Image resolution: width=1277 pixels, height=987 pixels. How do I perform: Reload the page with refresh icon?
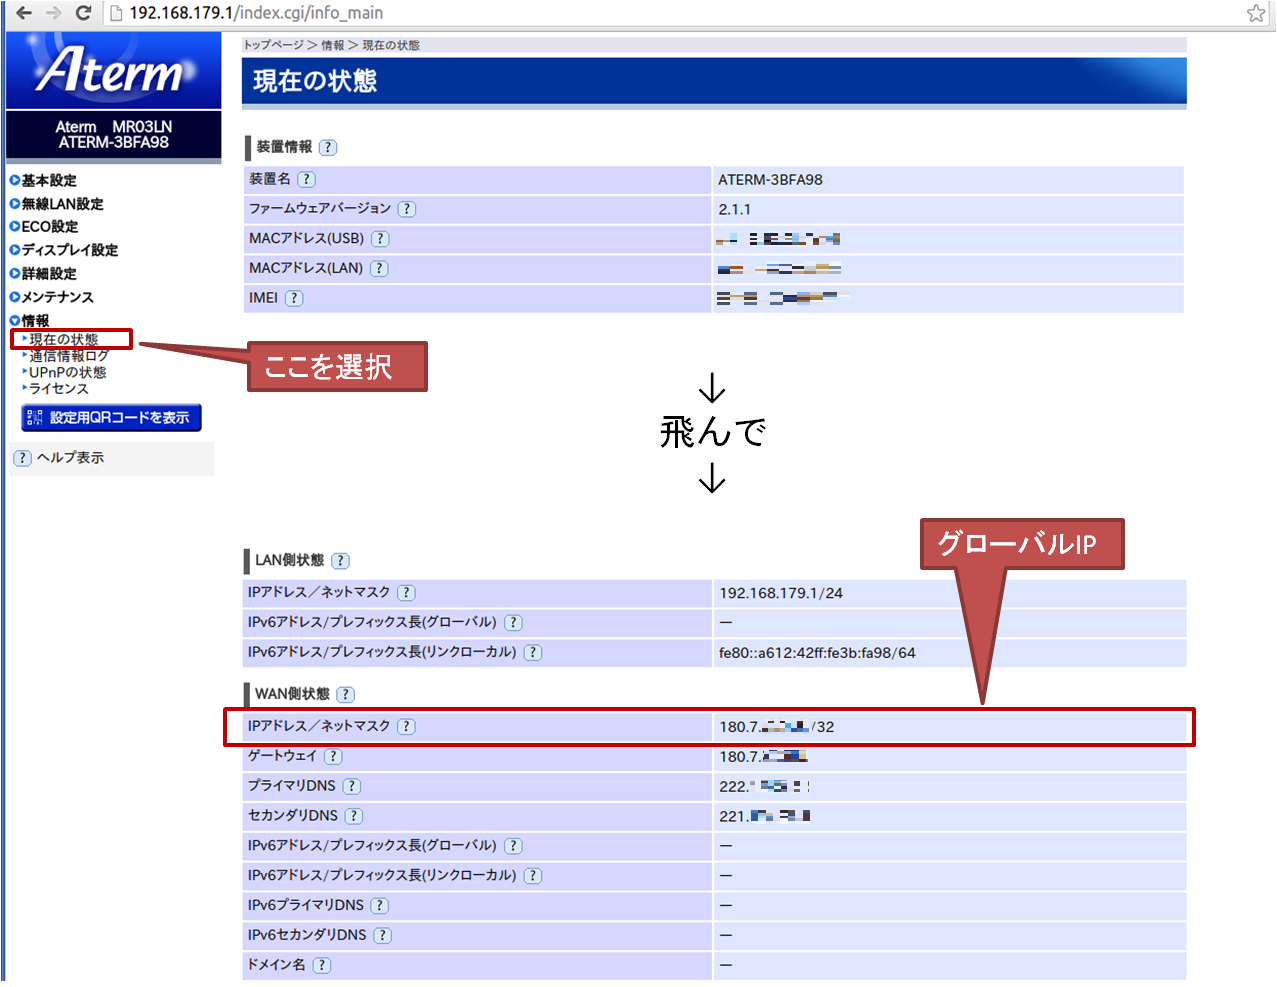point(84,13)
